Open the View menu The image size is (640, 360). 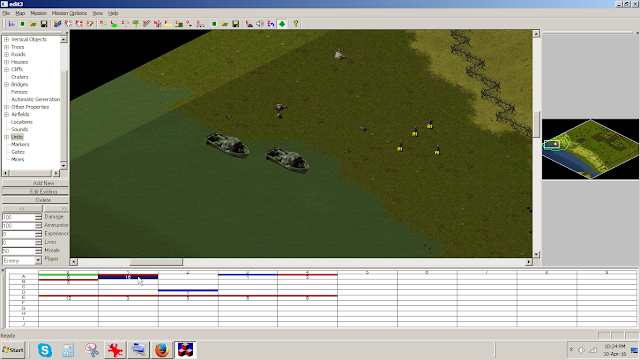(x=98, y=13)
